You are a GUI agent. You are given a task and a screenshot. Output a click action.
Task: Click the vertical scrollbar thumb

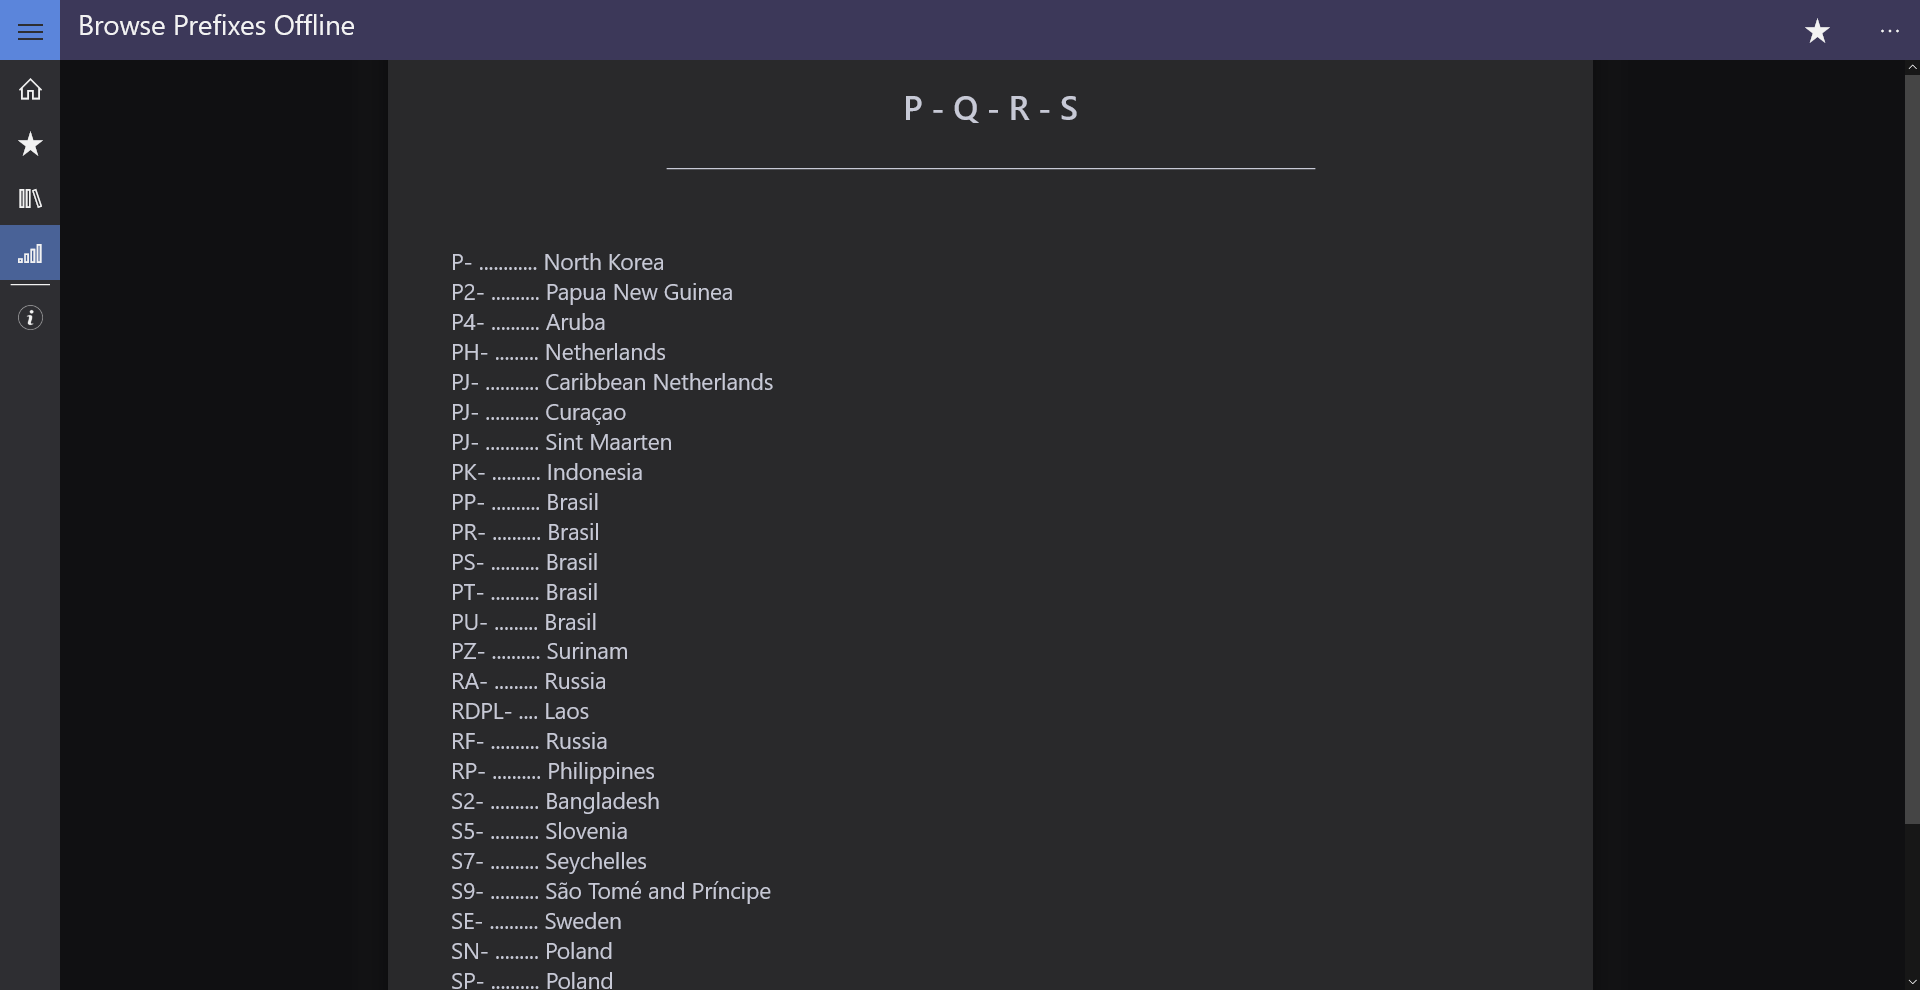click(1912, 448)
